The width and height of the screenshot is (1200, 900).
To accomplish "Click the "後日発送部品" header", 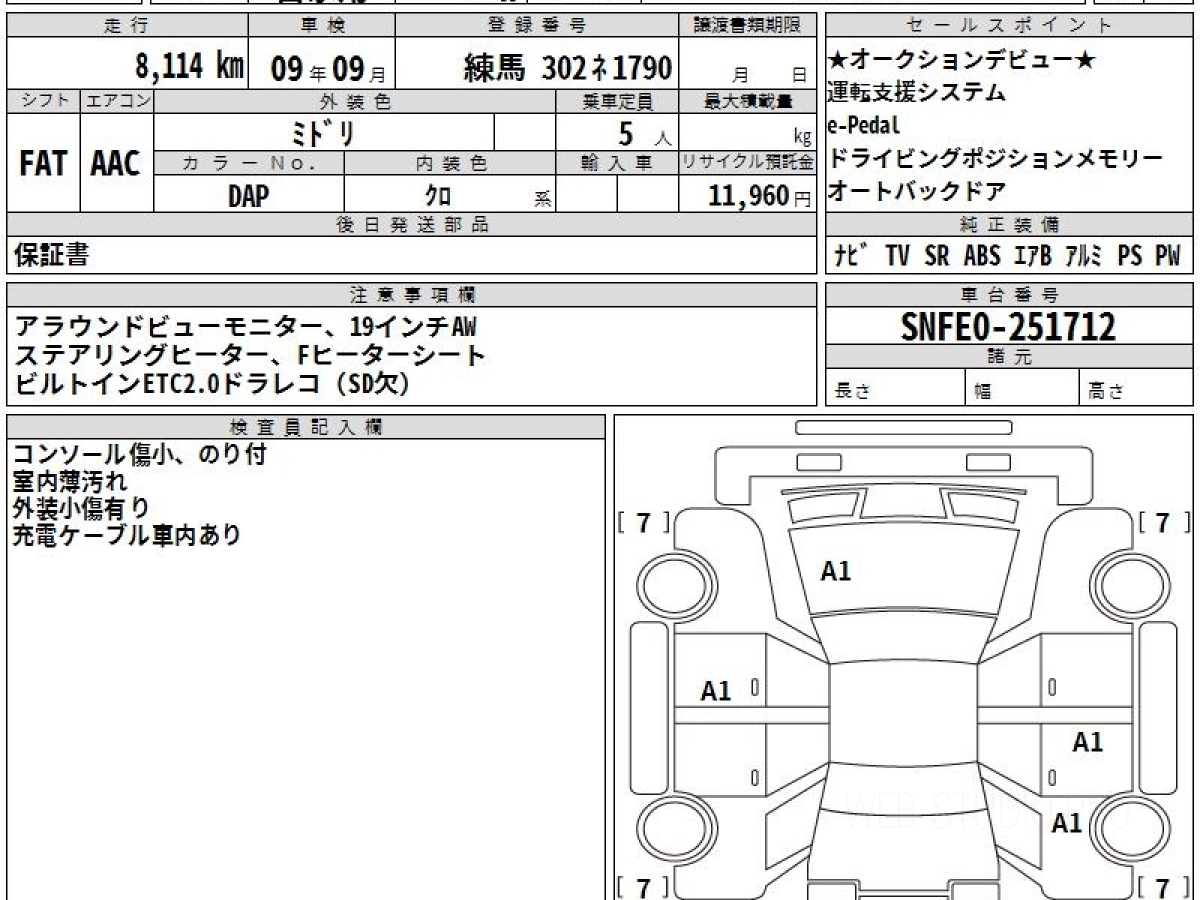I will pos(412,225).
